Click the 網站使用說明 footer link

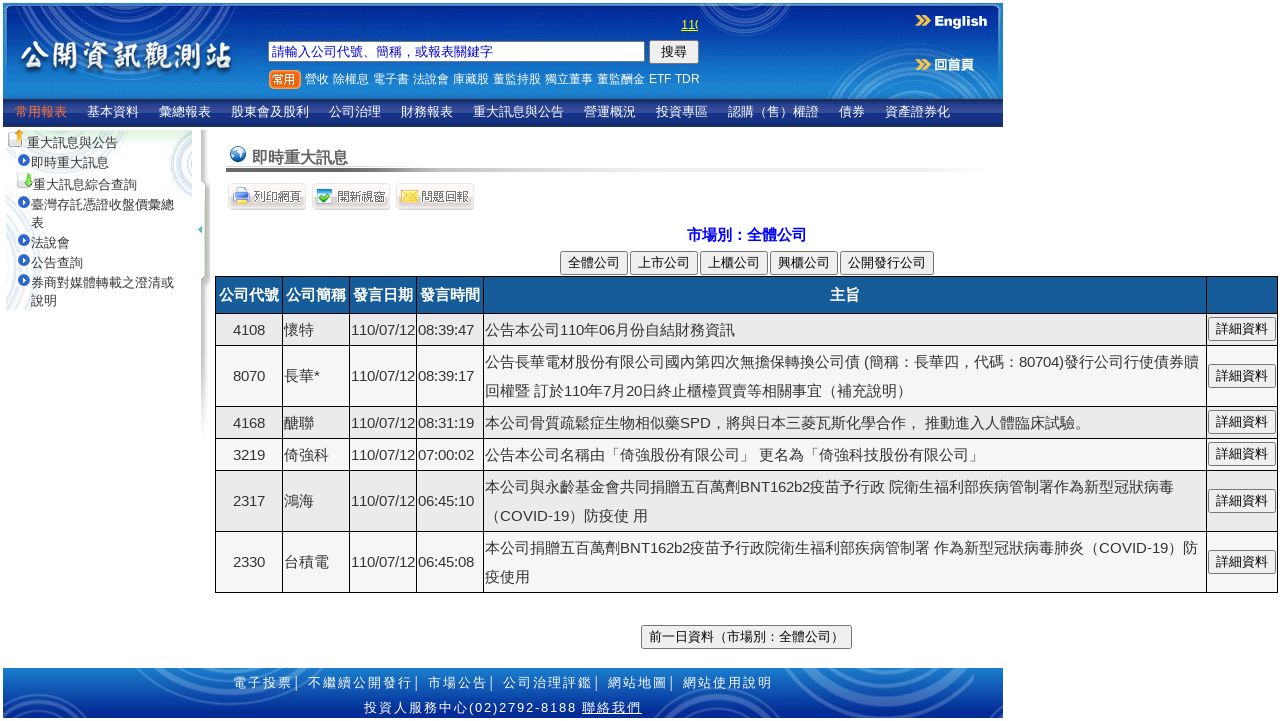click(x=727, y=683)
